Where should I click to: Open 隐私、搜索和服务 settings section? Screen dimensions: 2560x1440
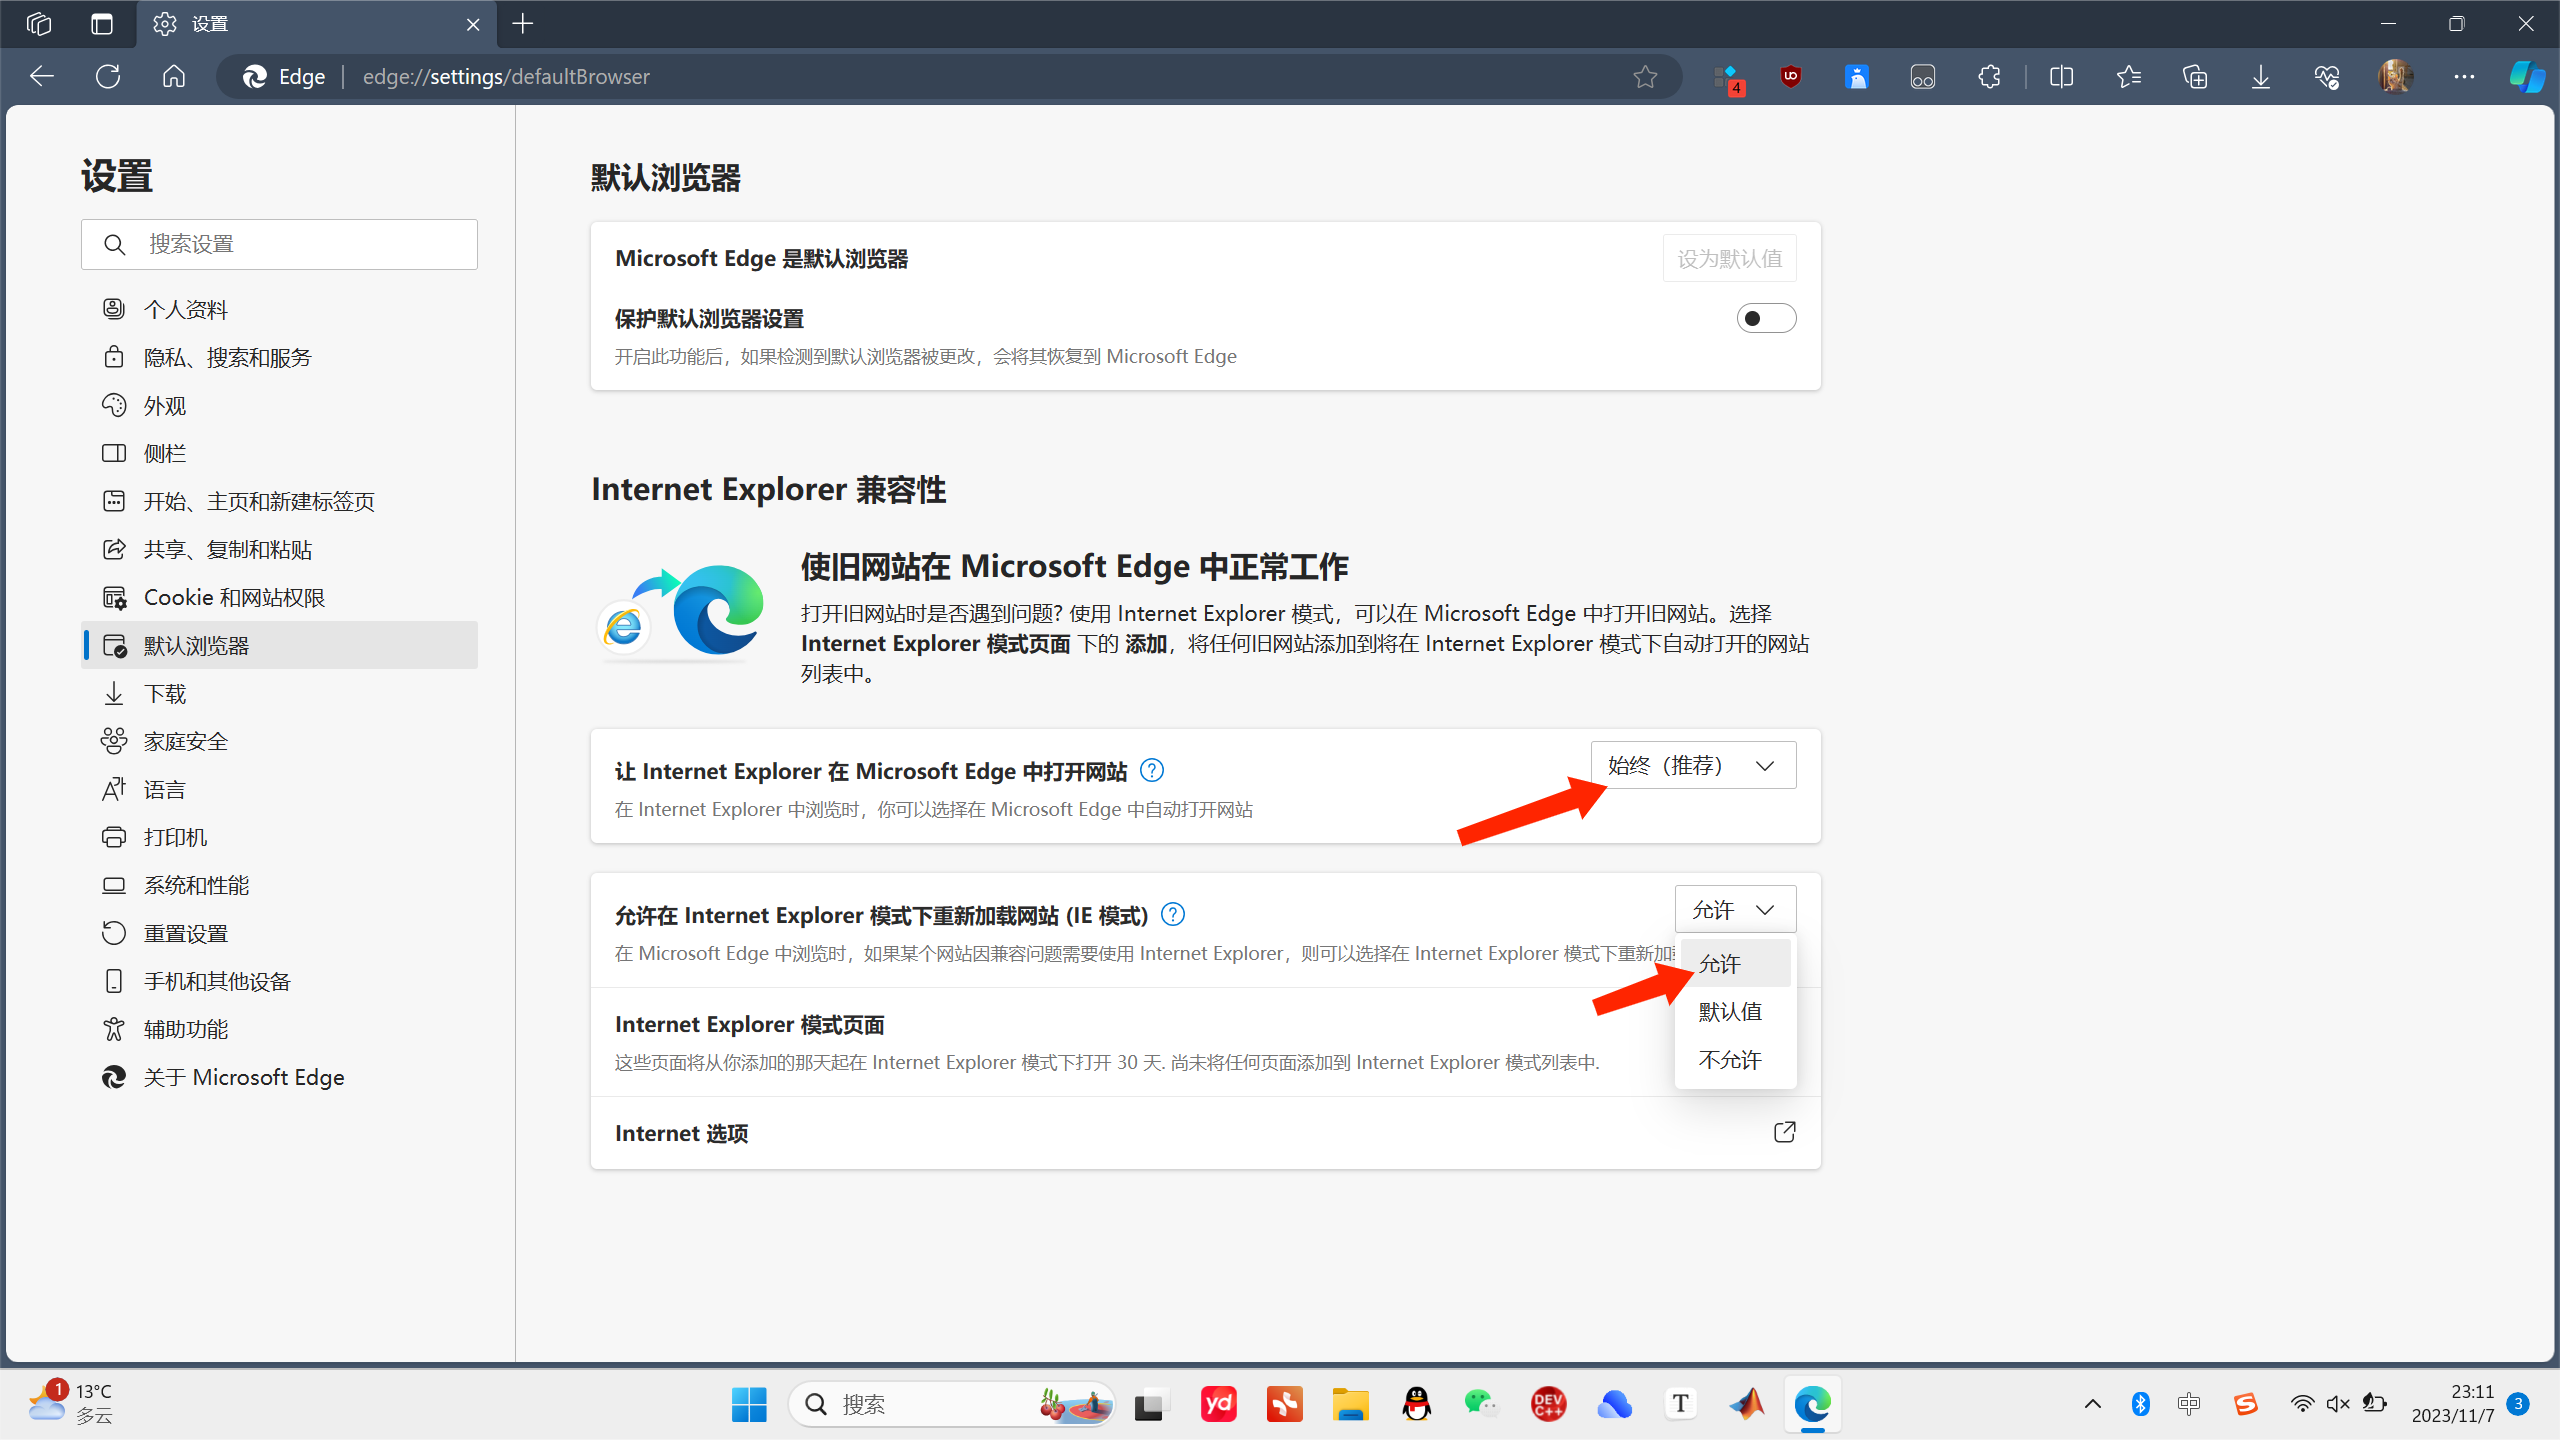[279, 357]
